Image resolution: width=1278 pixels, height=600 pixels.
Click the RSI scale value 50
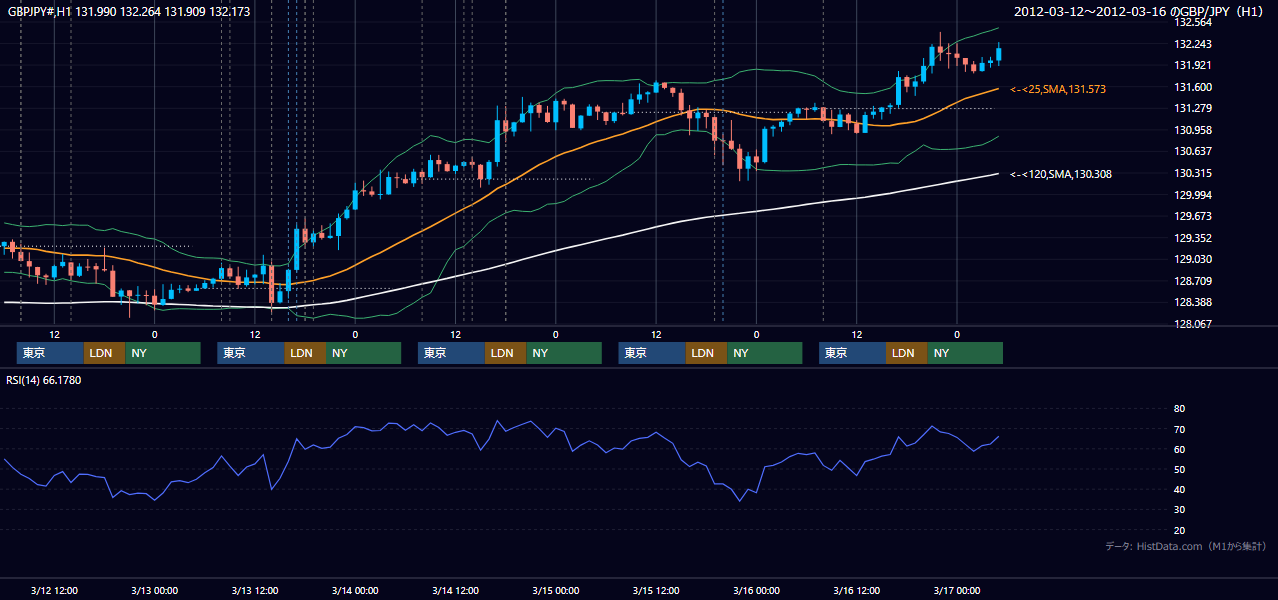click(x=1179, y=469)
